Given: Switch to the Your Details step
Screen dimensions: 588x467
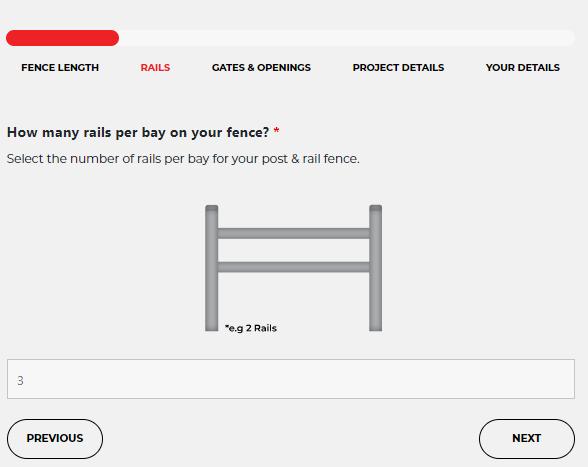Looking at the screenshot, I should point(523,68).
